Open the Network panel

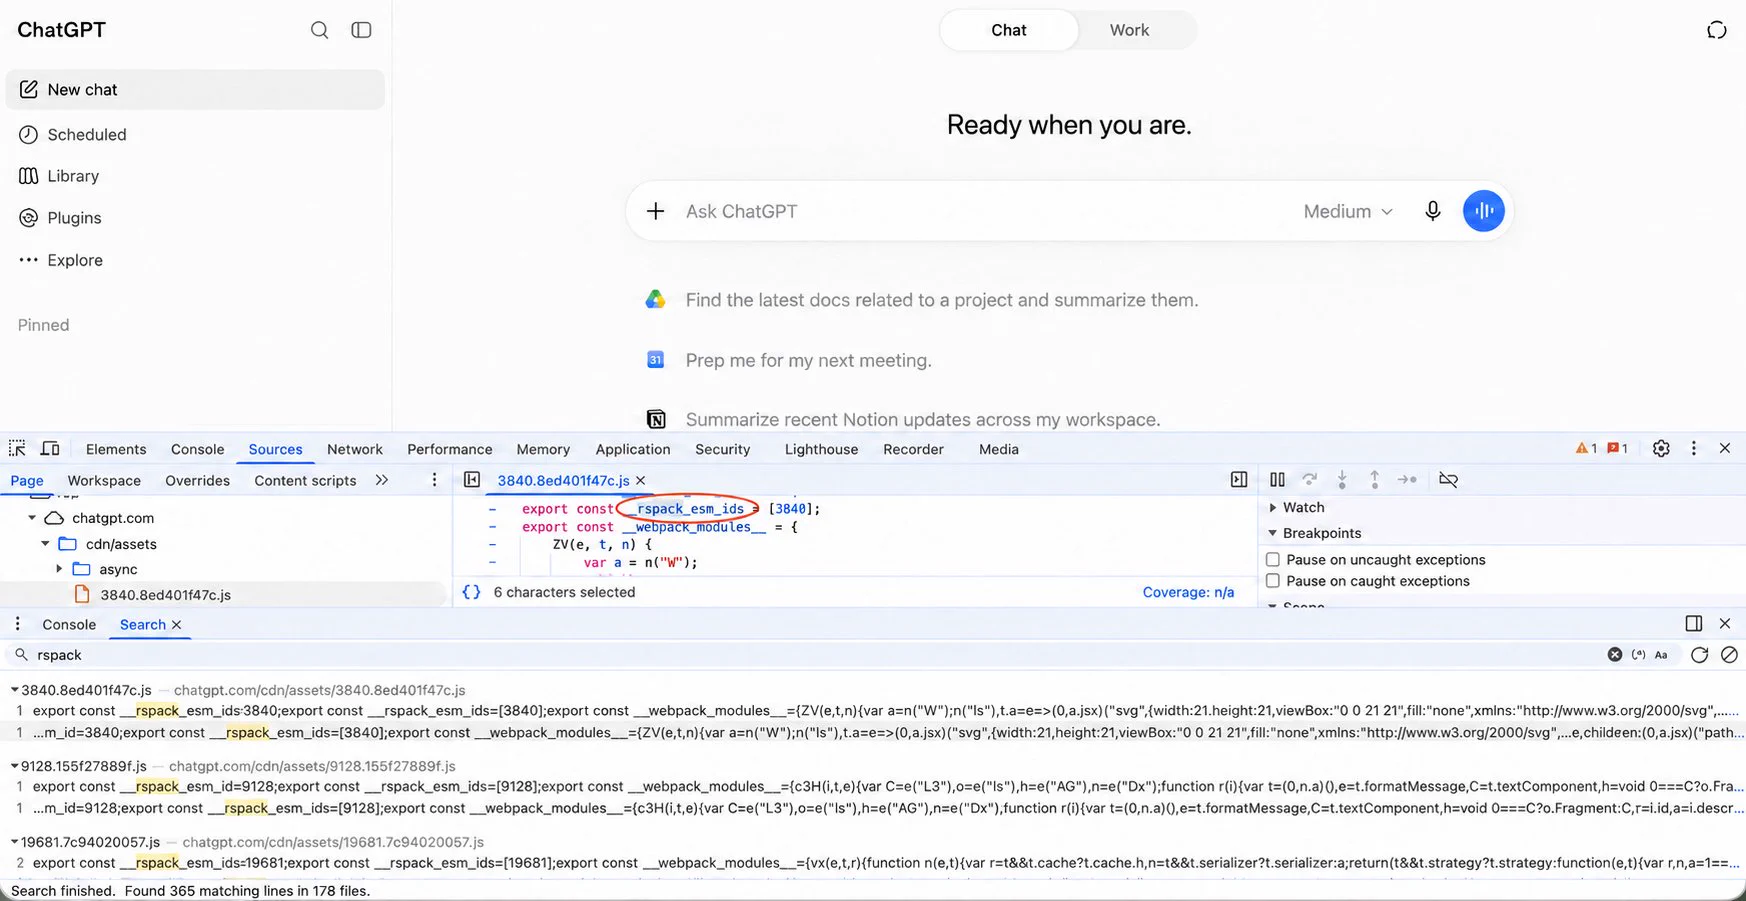(355, 449)
